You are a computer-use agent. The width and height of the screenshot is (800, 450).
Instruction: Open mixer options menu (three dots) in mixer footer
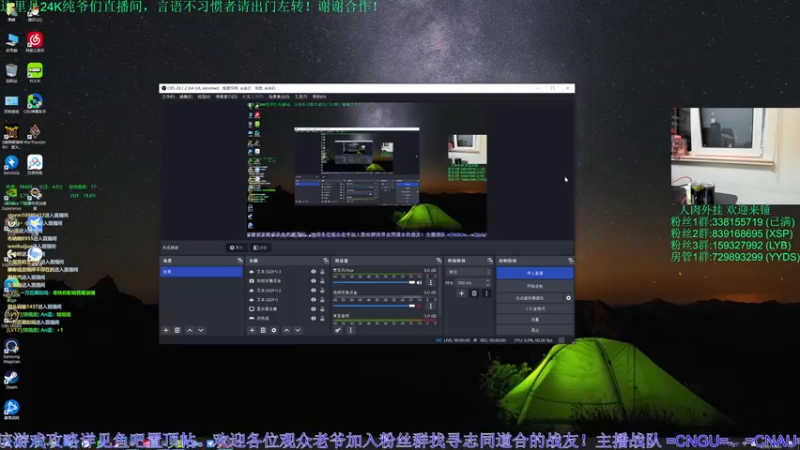[x=350, y=330]
